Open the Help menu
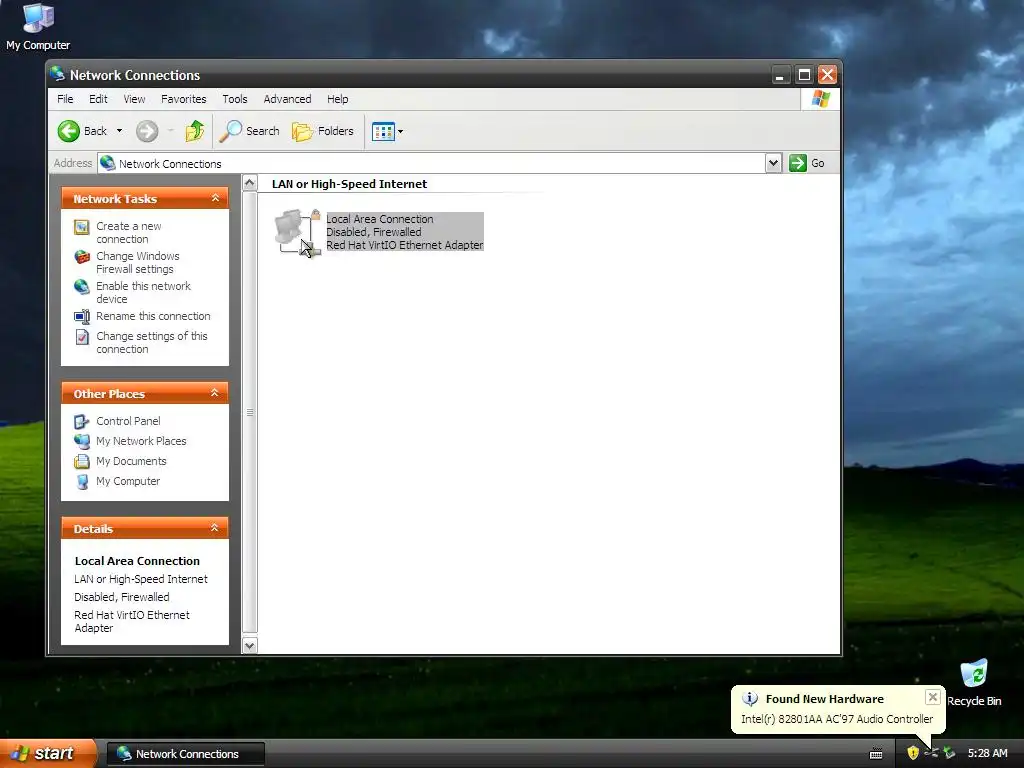This screenshot has width=1024, height=768. point(338,99)
